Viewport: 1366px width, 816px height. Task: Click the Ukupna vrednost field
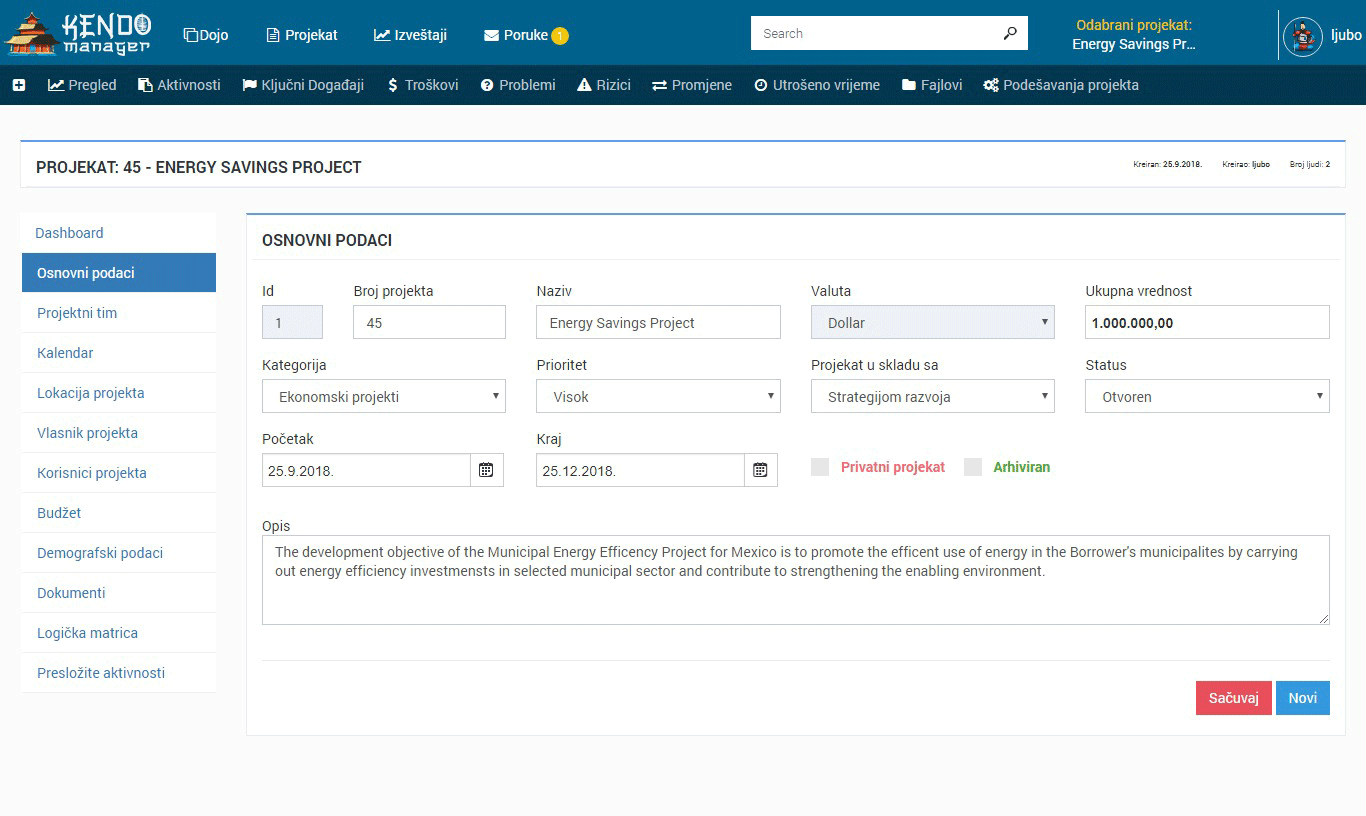pyautogui.click(x=1208, y=322)
